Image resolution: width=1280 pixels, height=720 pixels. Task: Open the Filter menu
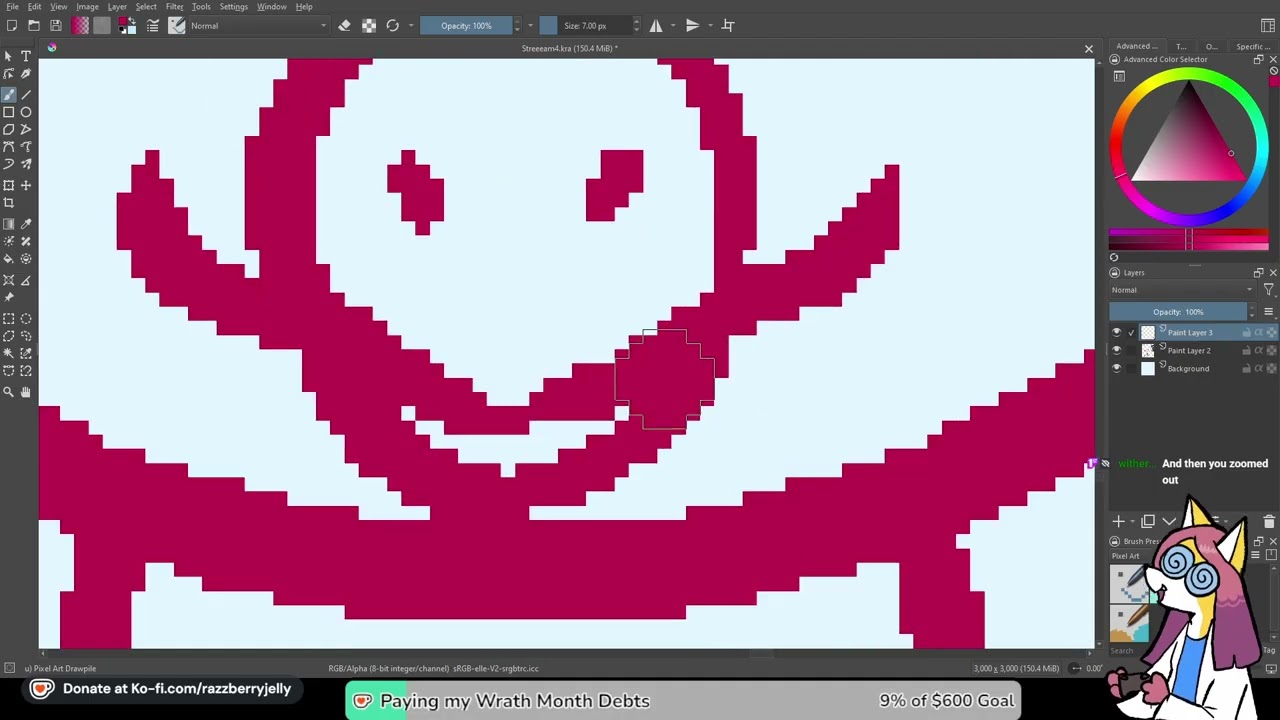(x=174, y=7)
